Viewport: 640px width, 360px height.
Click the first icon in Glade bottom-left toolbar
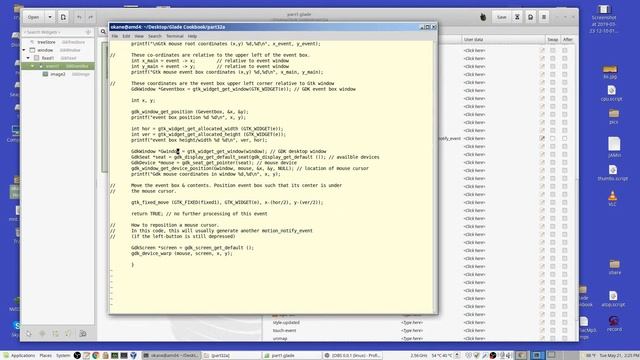[x=28, y=333]
